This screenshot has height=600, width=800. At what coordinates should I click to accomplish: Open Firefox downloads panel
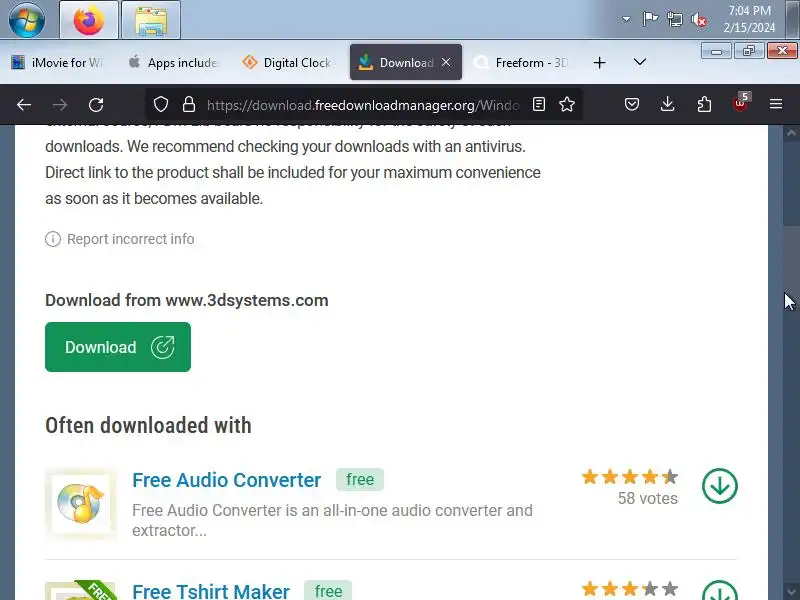[x=667, y=105]
